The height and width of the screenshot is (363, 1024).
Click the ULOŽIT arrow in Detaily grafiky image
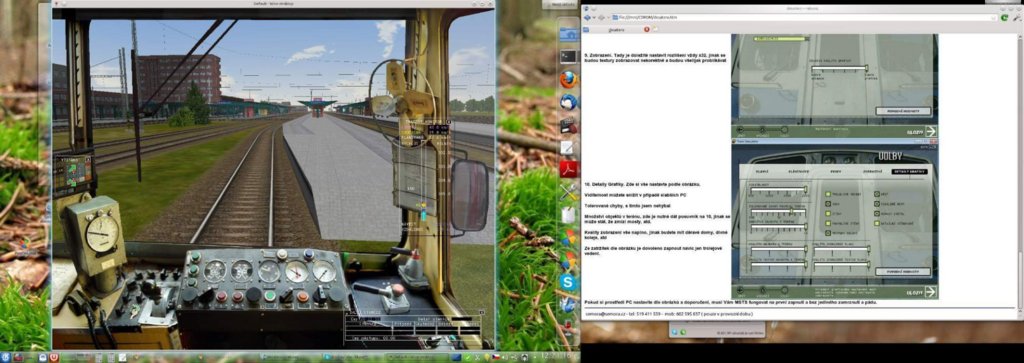click(930, 292)
